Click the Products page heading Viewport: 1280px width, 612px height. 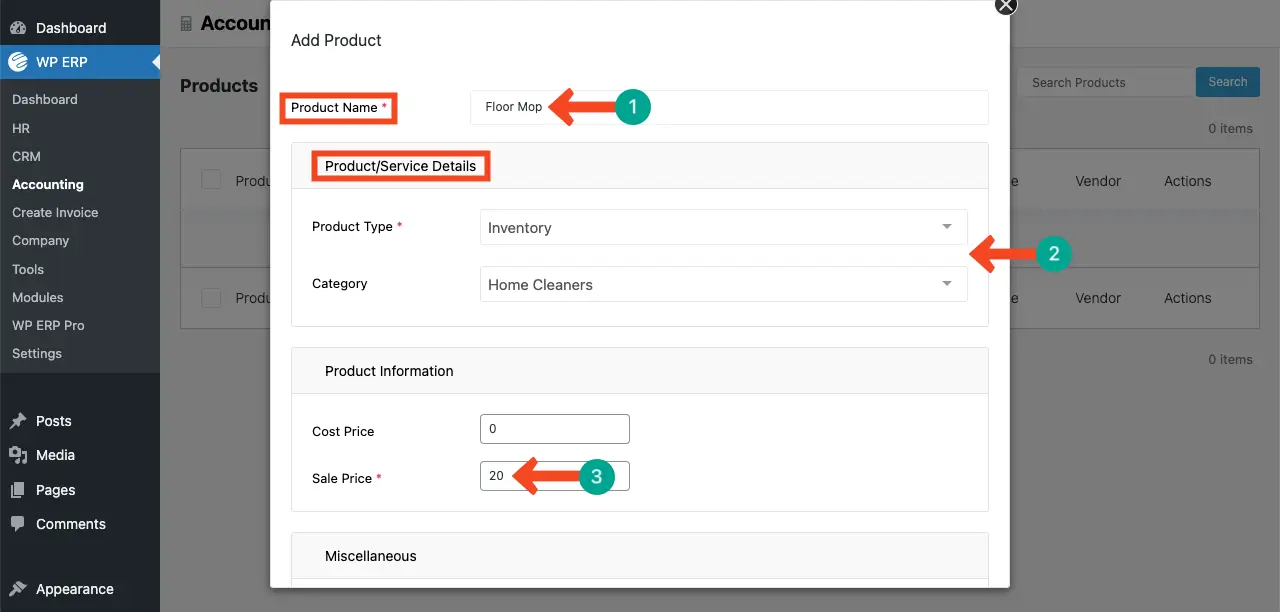coord(219,86)
